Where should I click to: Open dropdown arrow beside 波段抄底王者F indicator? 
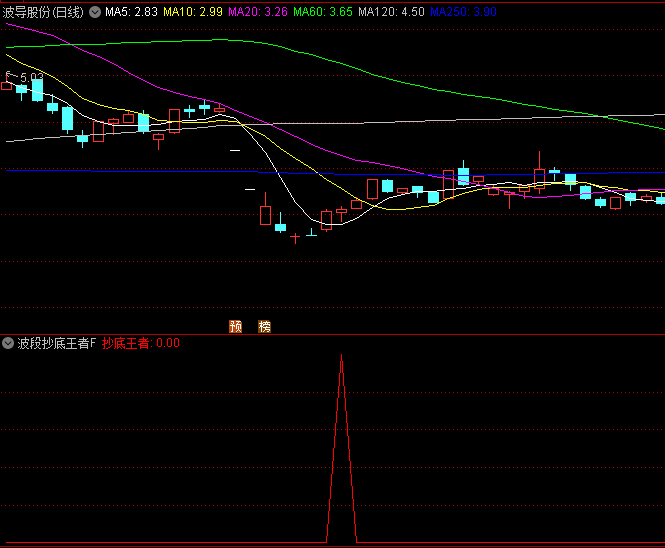coord(8,343)
